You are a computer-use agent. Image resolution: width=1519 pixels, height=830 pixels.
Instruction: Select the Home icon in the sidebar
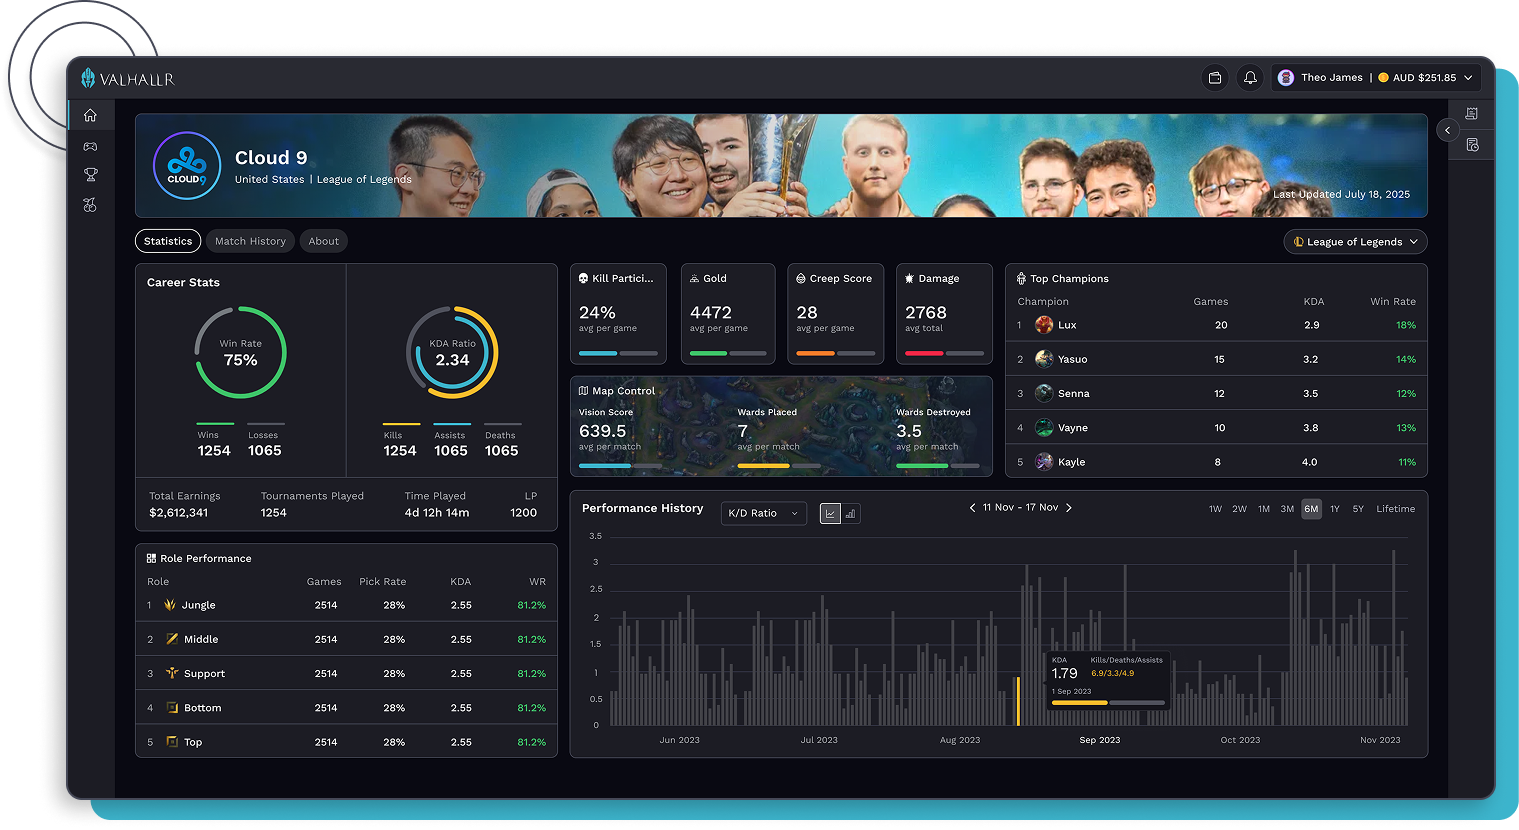[x=90, y=115]
